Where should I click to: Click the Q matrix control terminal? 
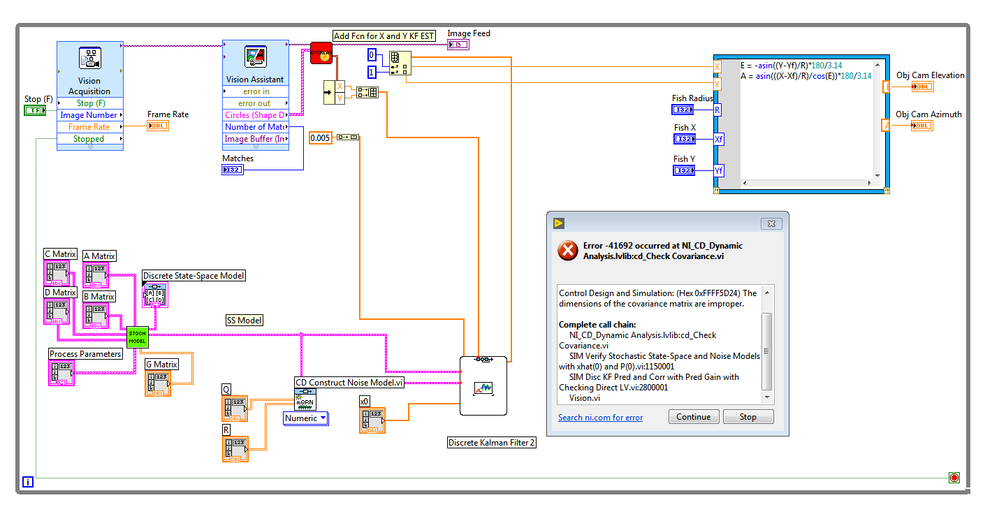234,409
